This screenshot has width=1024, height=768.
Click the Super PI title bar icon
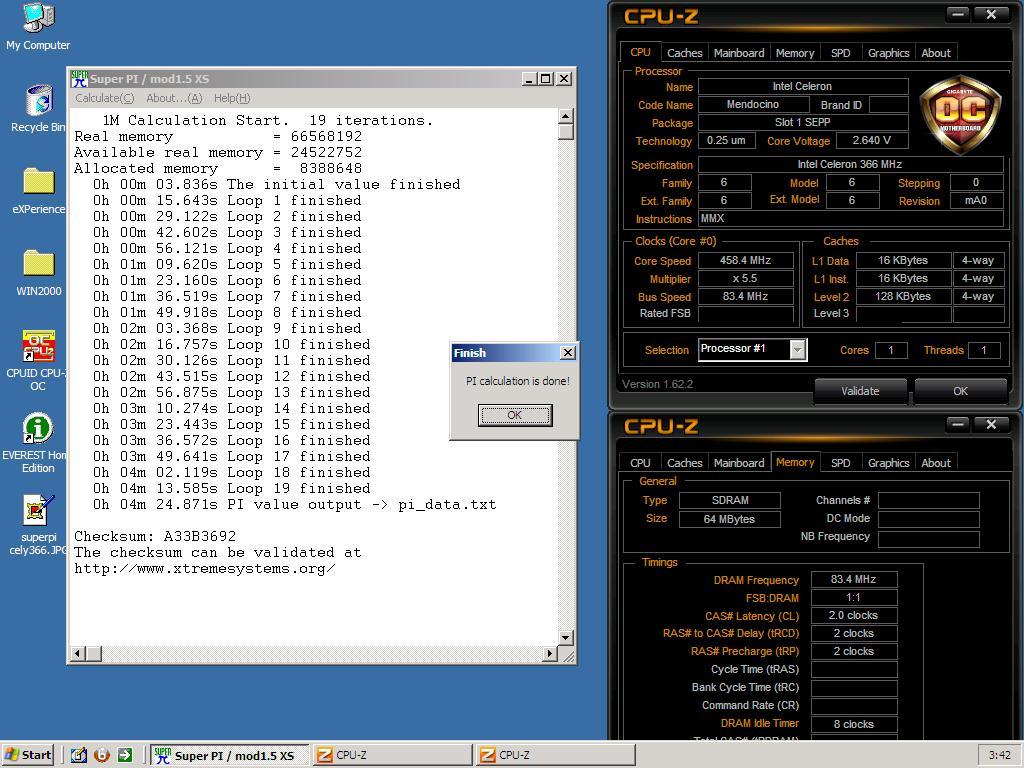[x=80, y=79]
